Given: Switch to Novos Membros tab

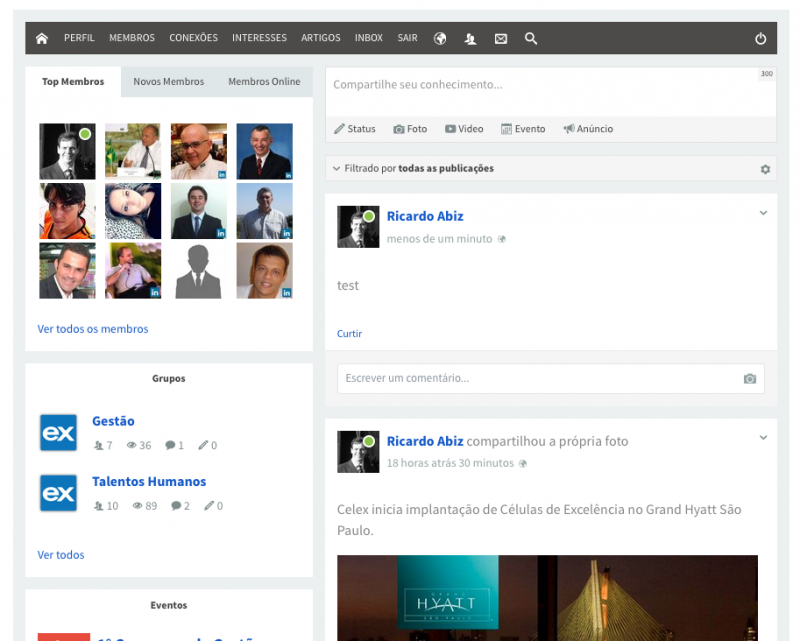Looking at the screenshot, I should coord(169,82).
